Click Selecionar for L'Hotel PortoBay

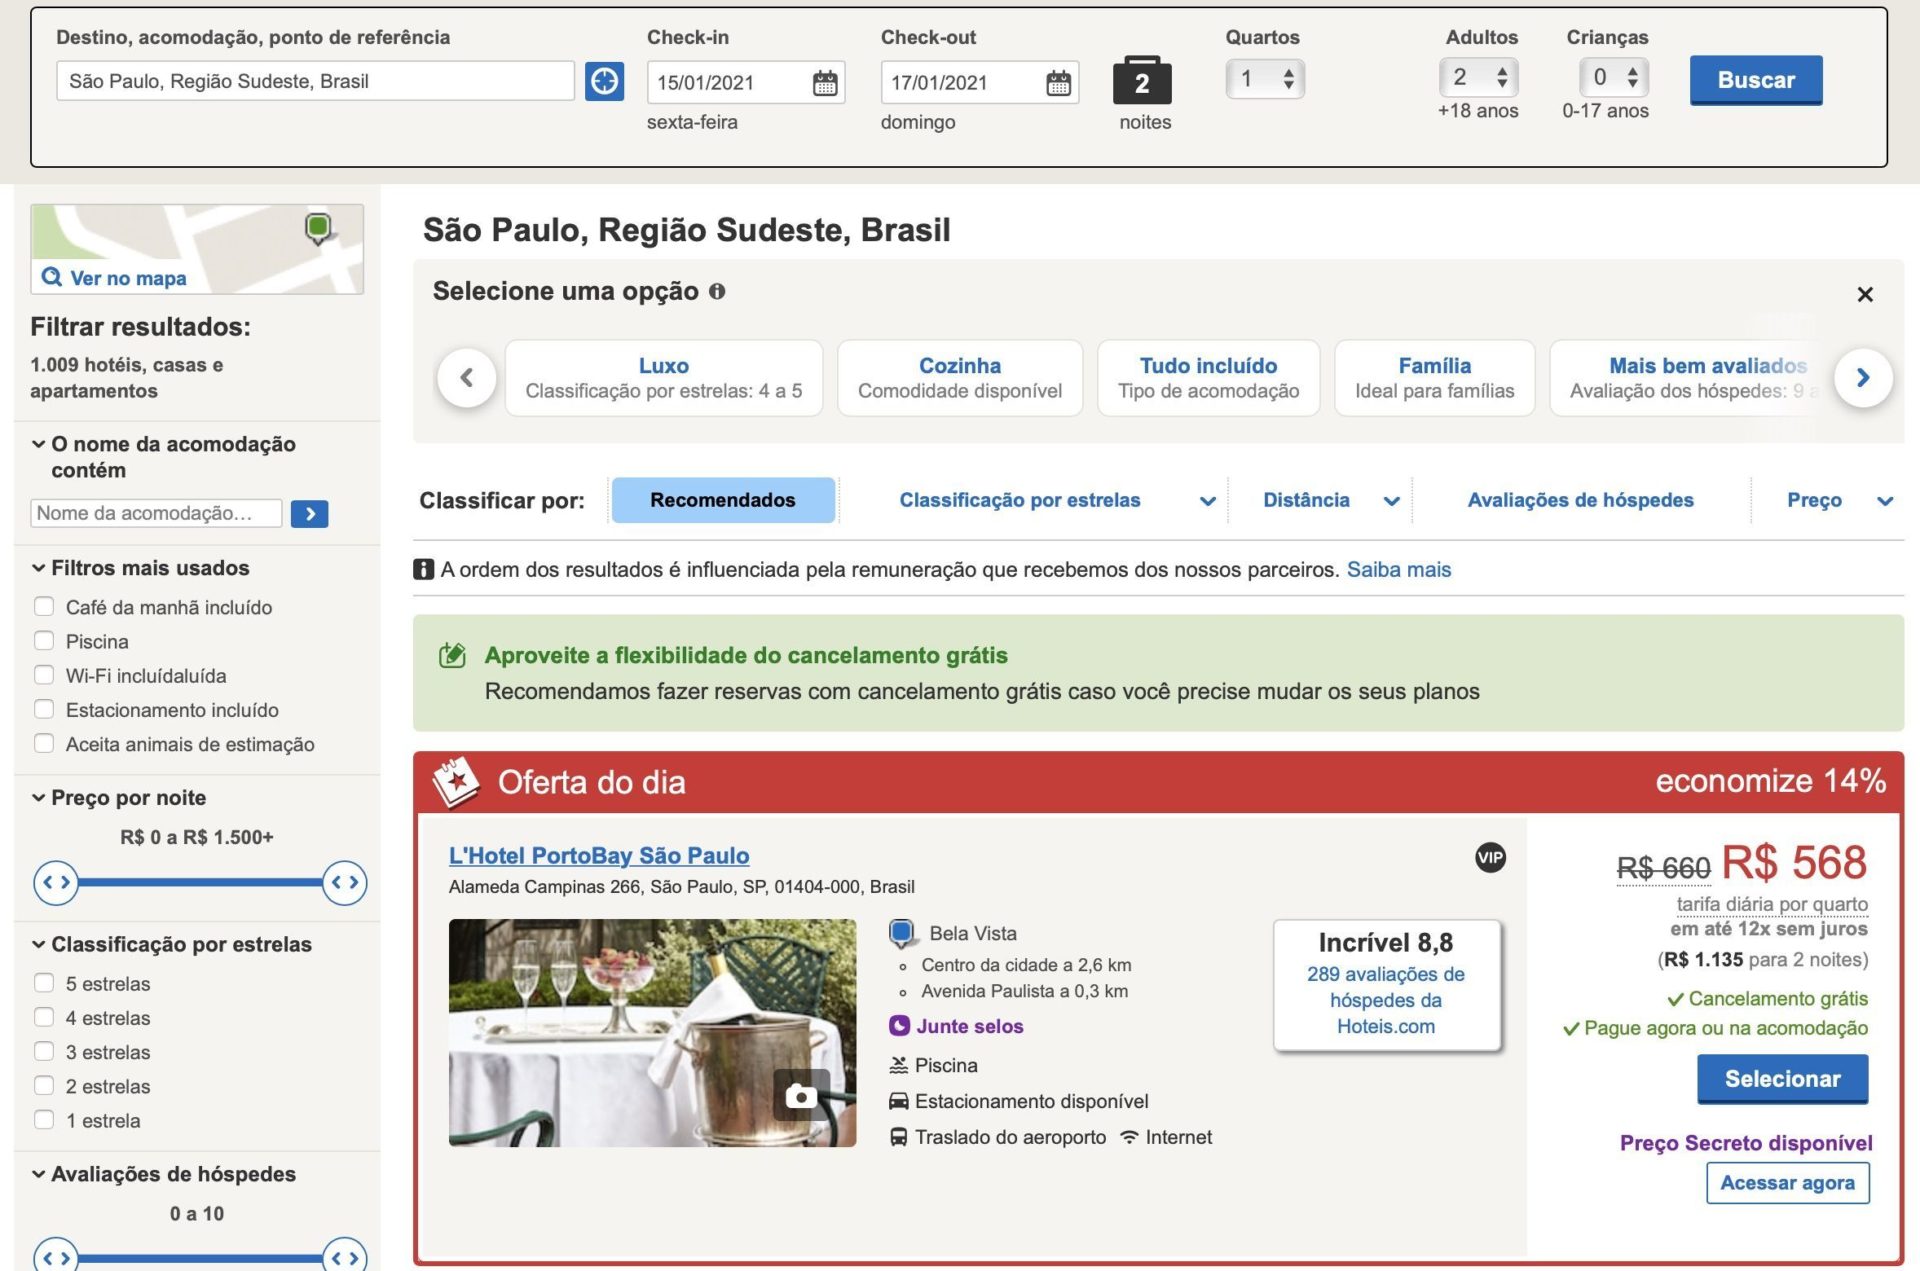(1782, 1079)
